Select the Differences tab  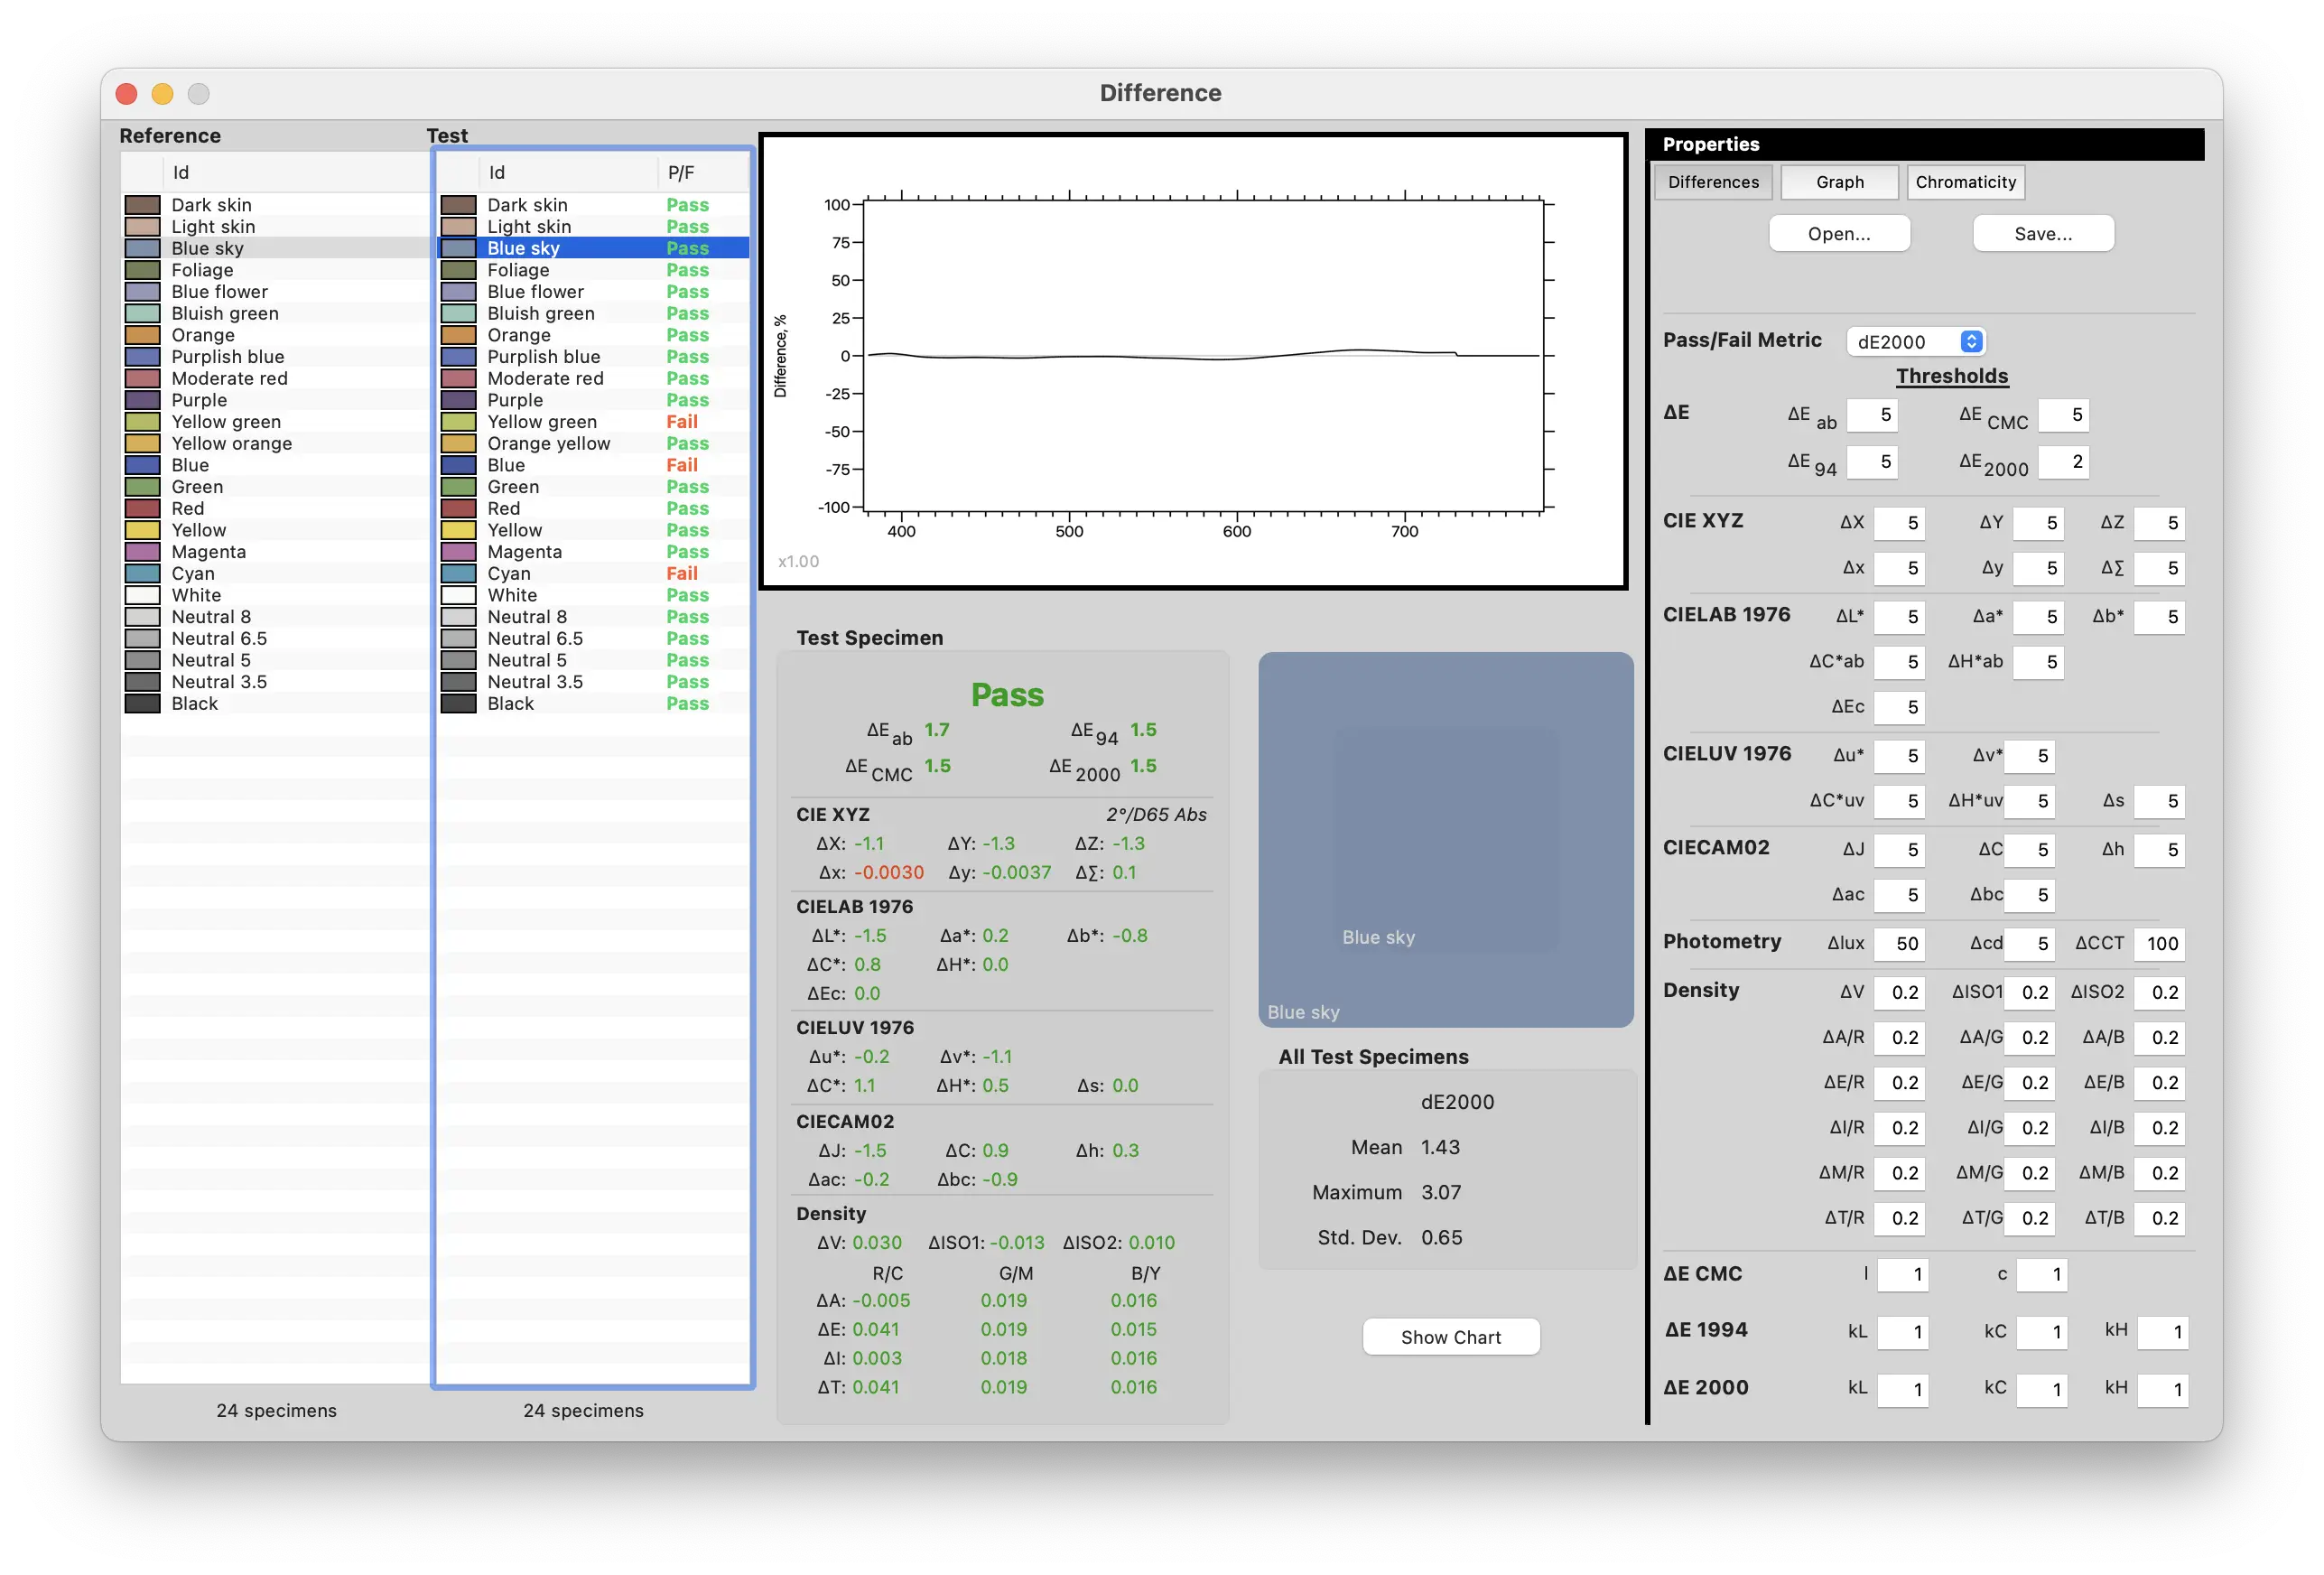1713,182
